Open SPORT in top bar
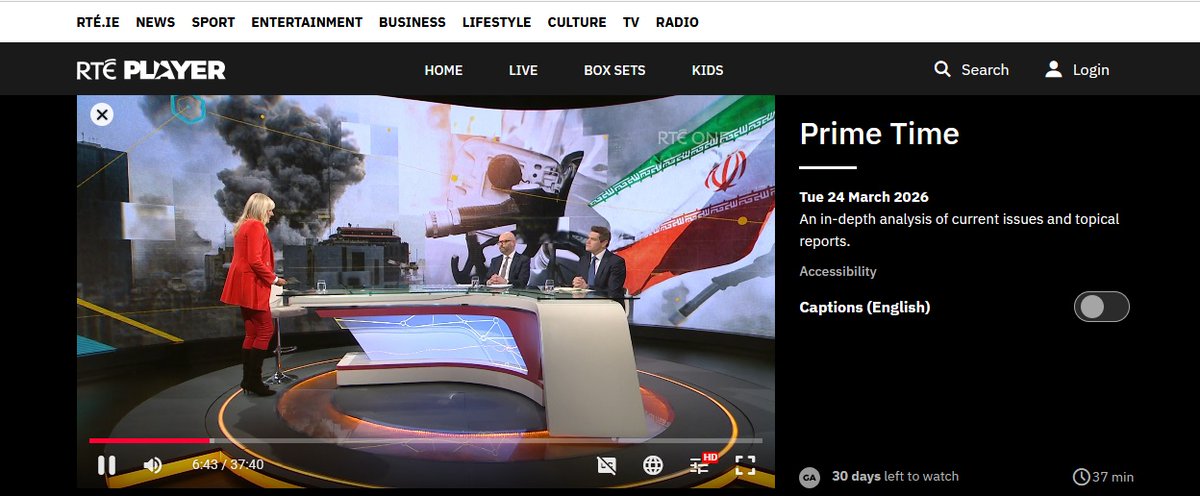The height and width of the screenshot is (496, 1200). coord(212,22)
